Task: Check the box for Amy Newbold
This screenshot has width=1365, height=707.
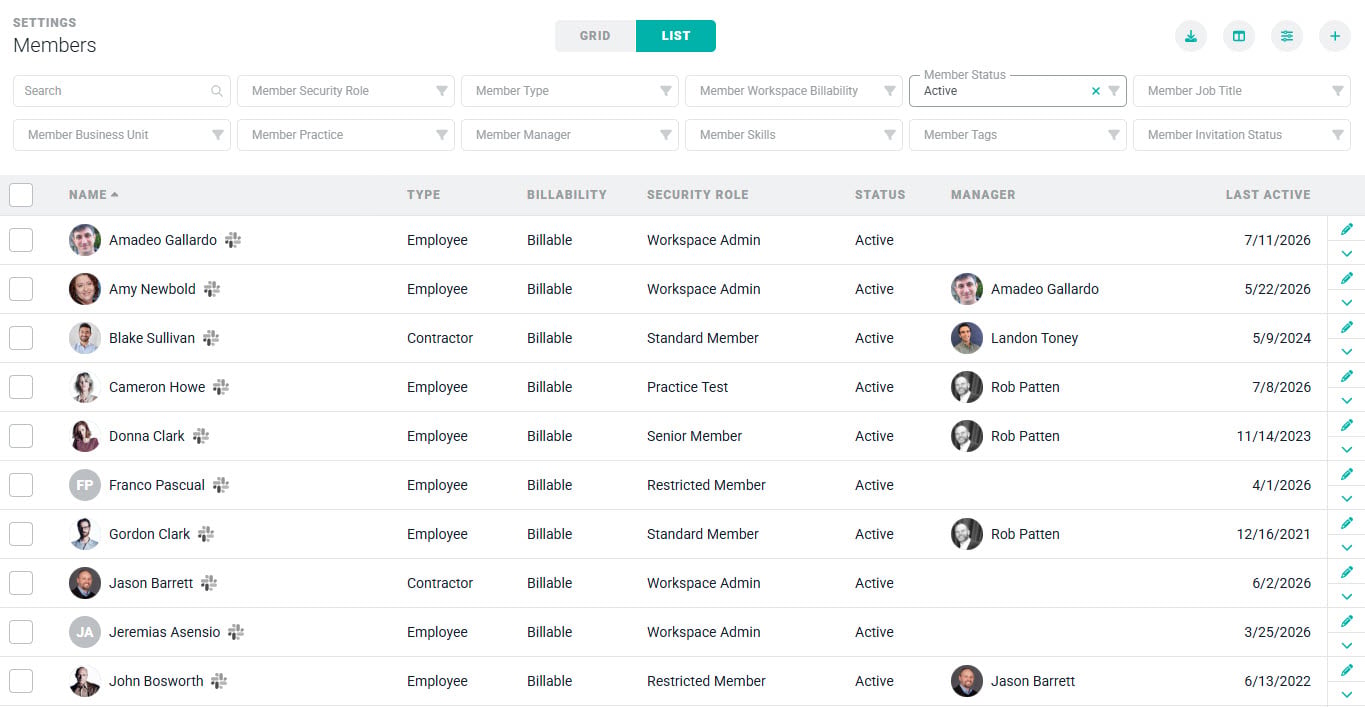Action: tap(21, 289)
